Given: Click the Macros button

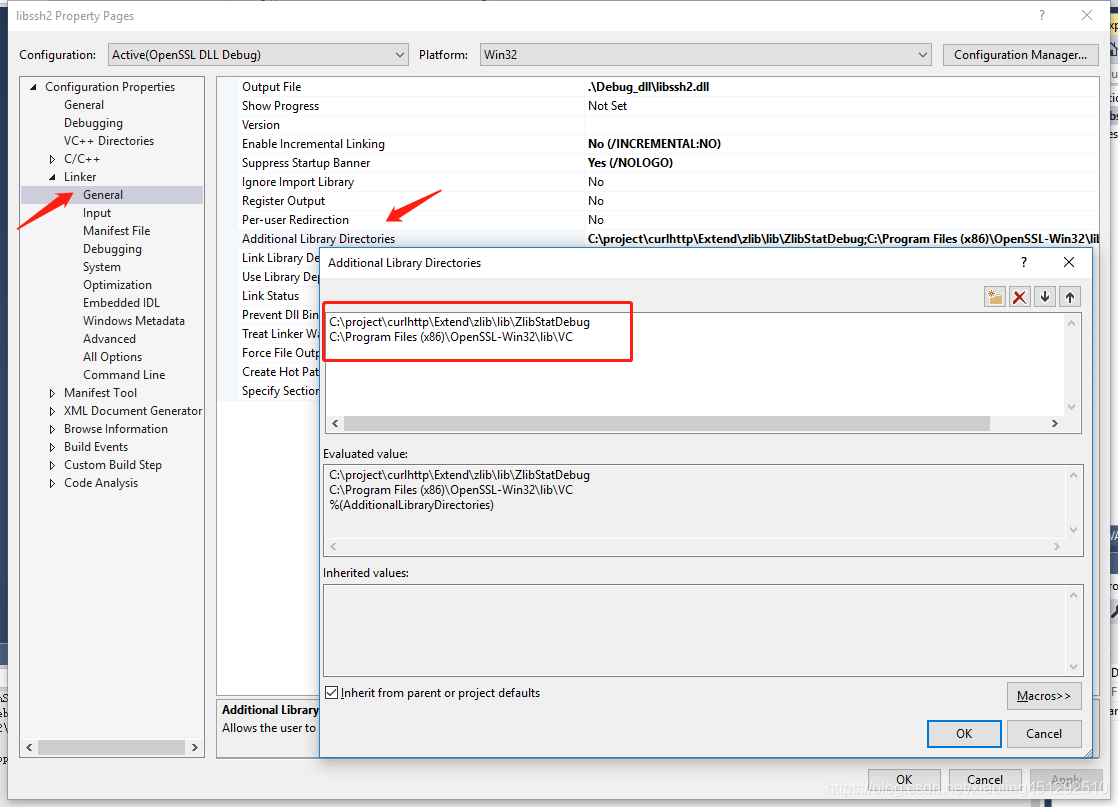Looking at the screenshot, I should tap(1044, 696).
